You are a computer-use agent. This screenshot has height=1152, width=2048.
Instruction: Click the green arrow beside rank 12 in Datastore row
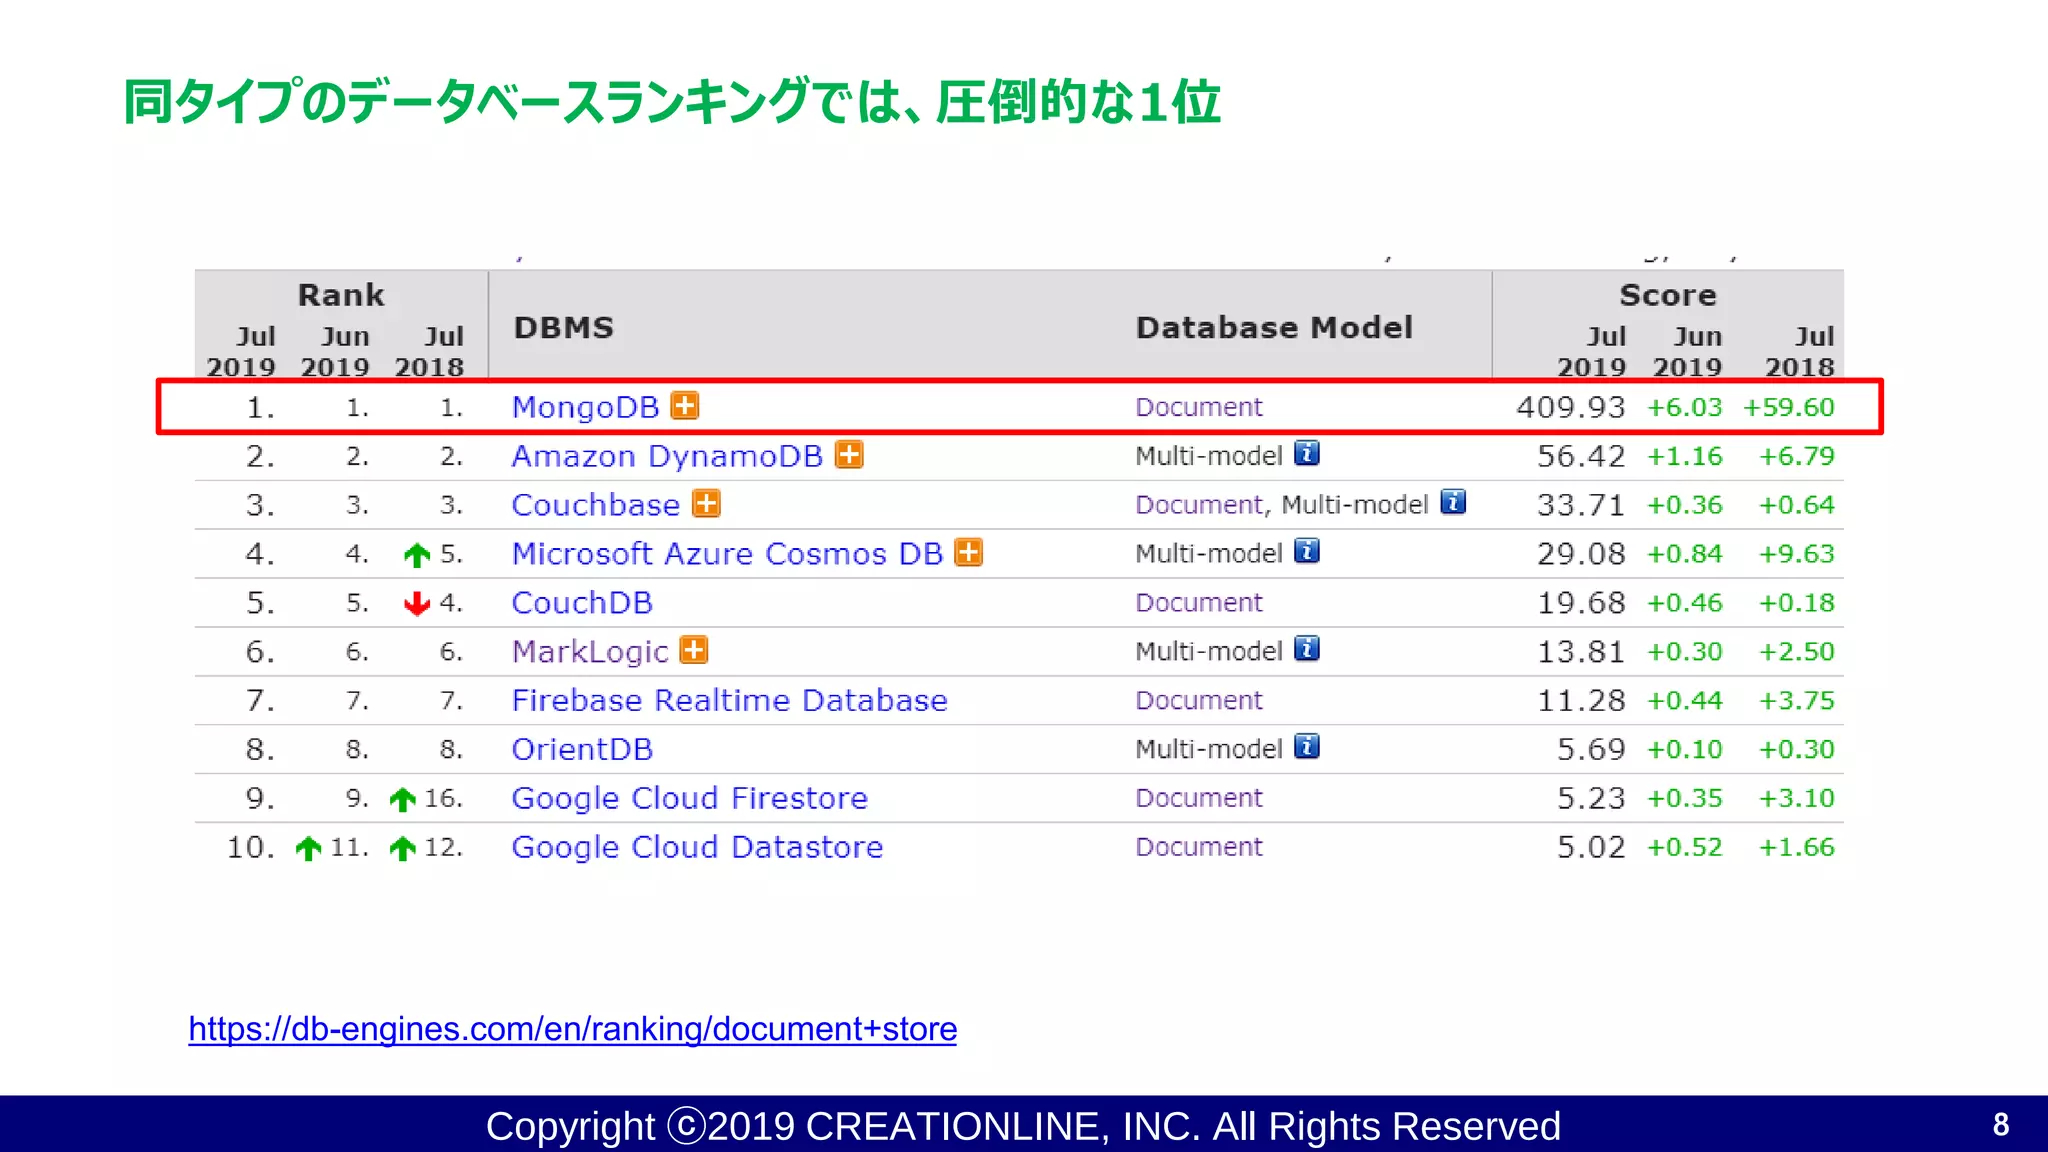[x=403, y=848]
